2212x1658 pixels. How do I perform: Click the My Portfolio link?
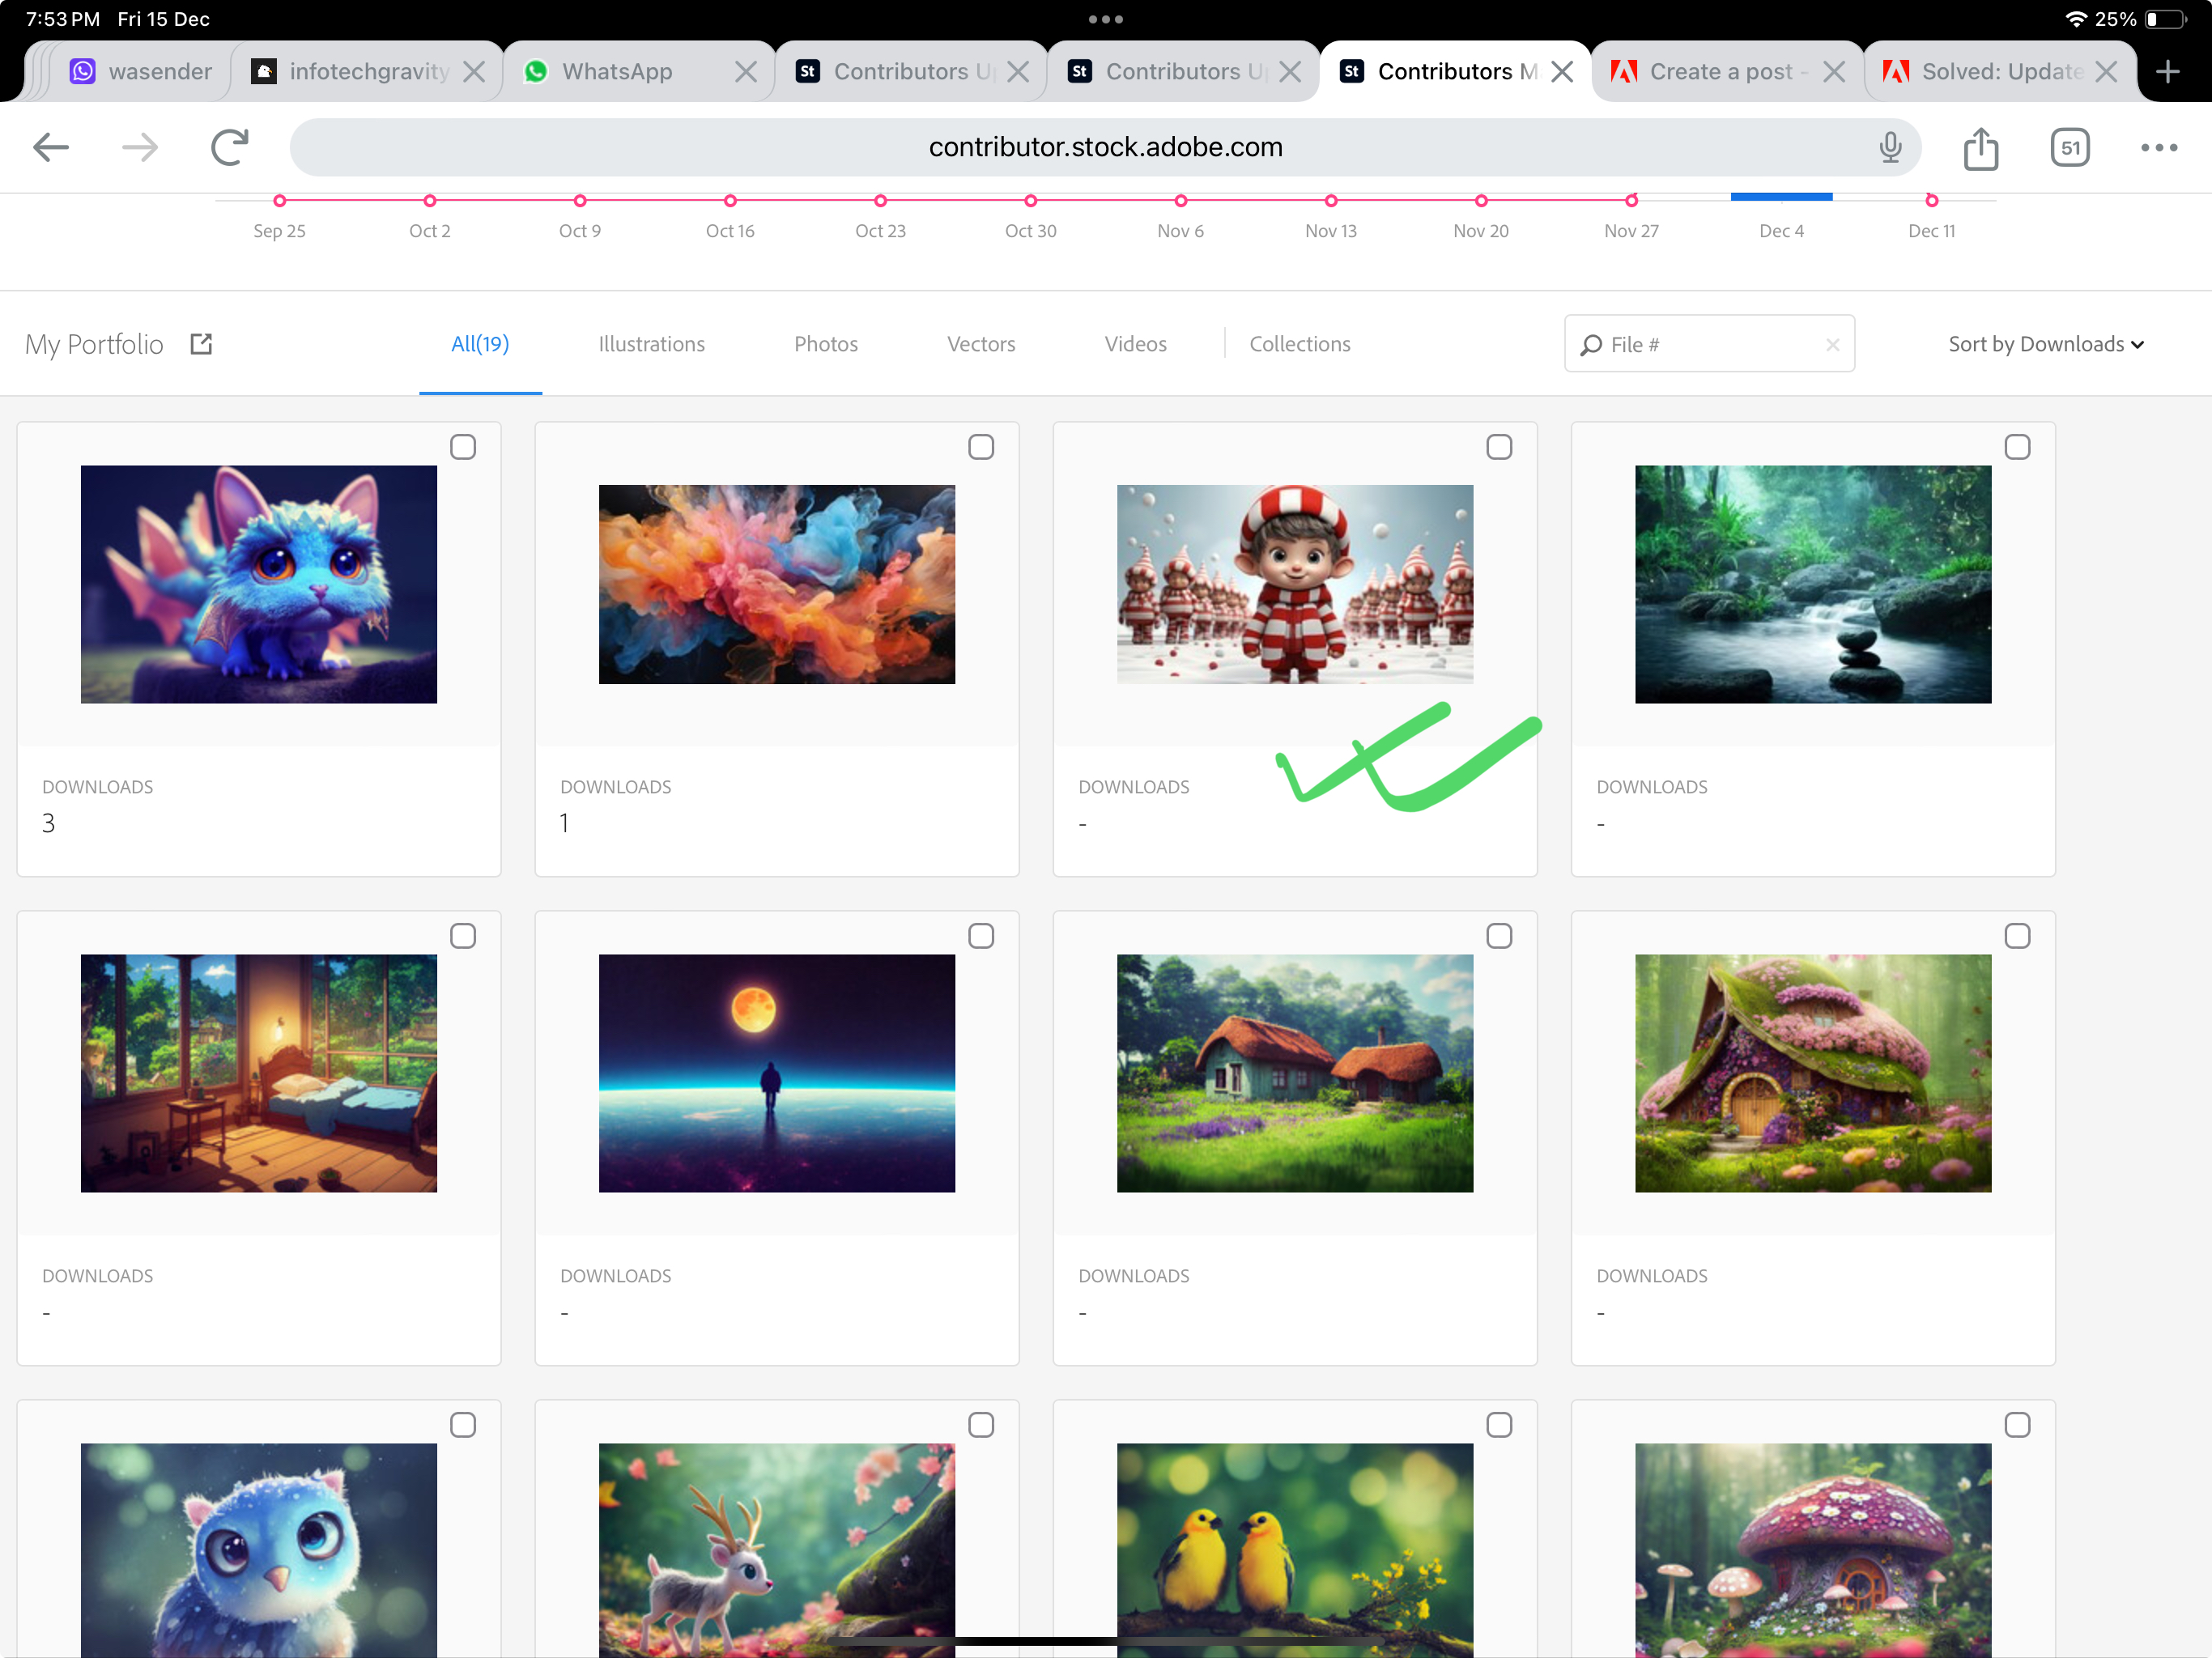pyautogui.click(x=93, y=344)
